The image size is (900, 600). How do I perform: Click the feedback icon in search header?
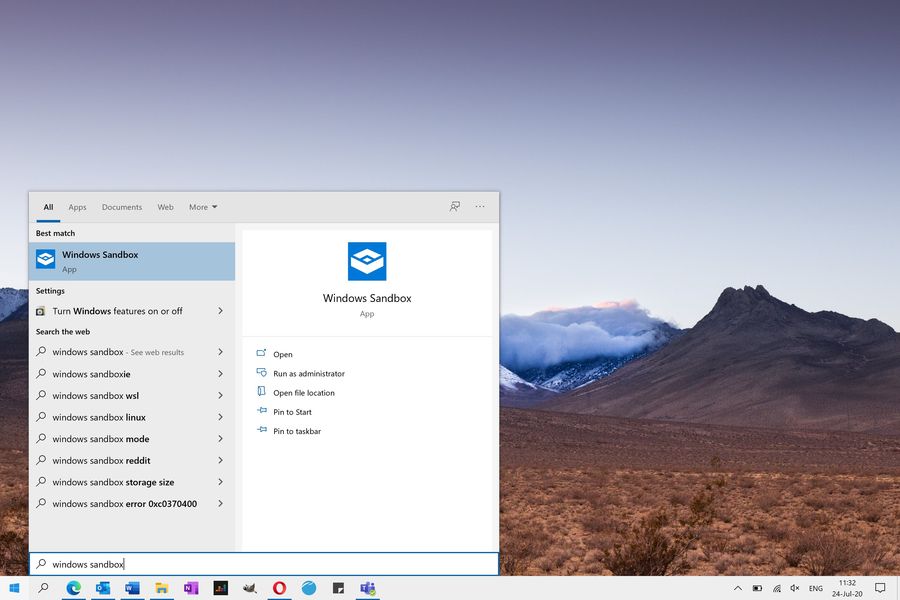click(x=455, y=206)
